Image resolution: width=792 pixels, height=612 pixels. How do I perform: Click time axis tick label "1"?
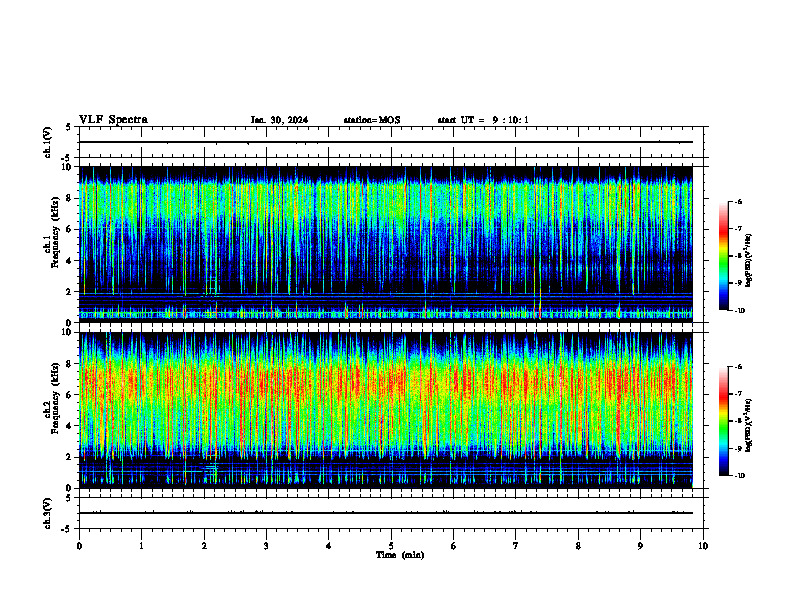coord(141,546)
